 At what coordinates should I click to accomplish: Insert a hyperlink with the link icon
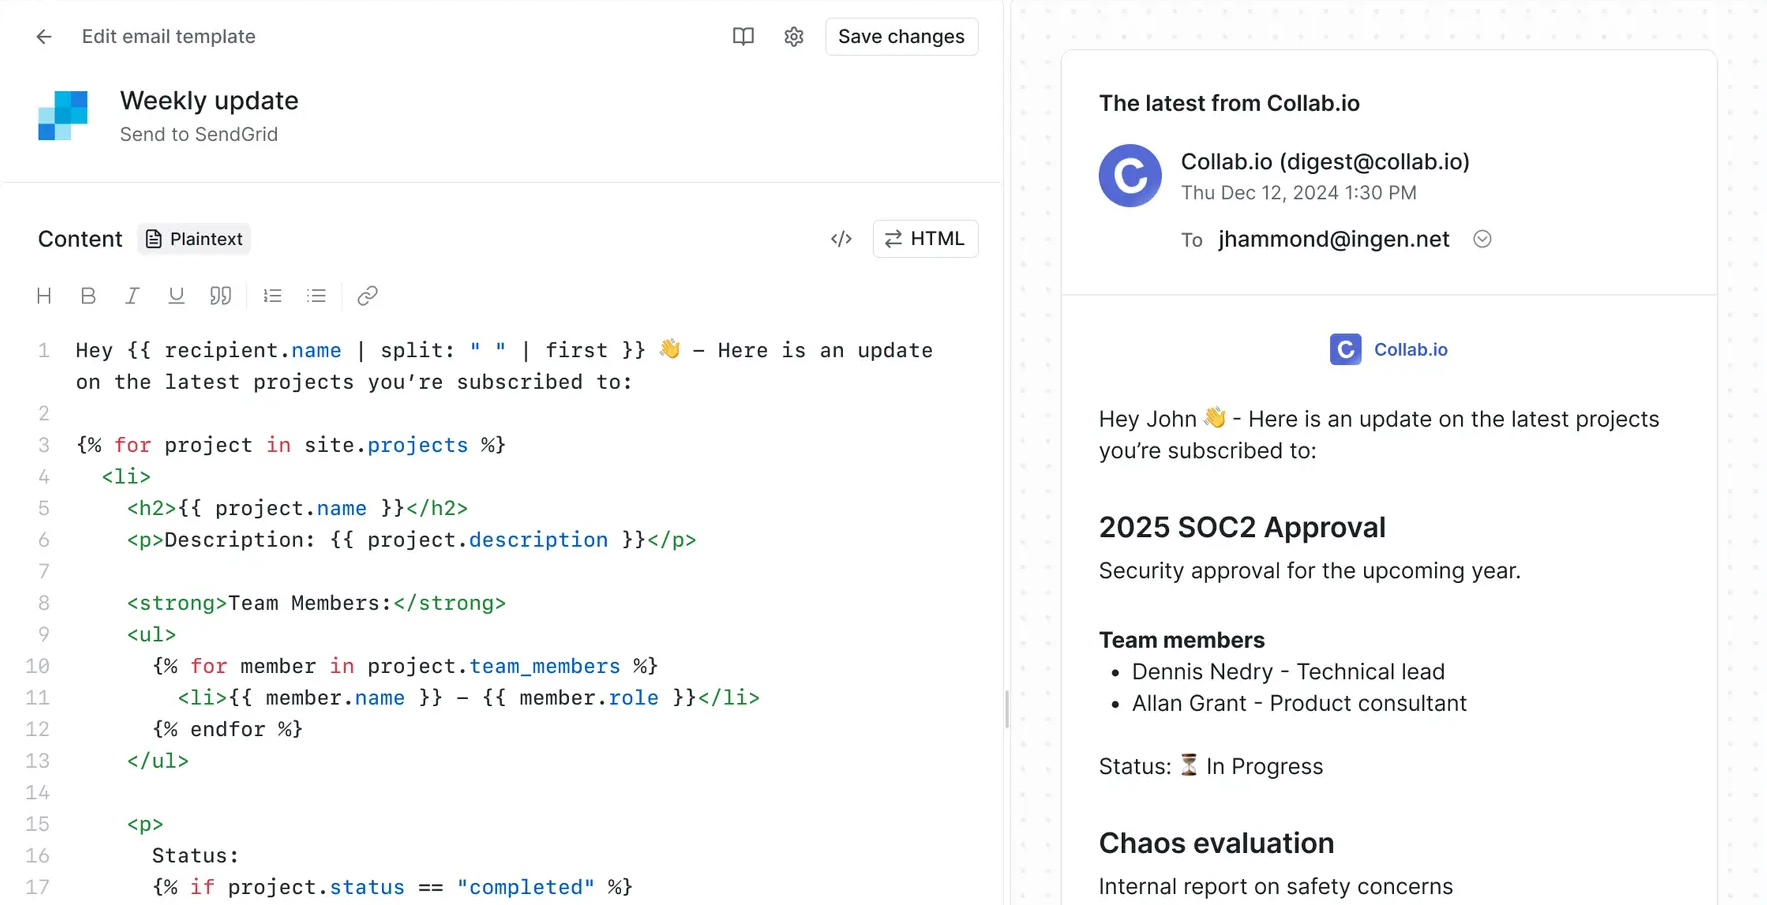point(367,295)
